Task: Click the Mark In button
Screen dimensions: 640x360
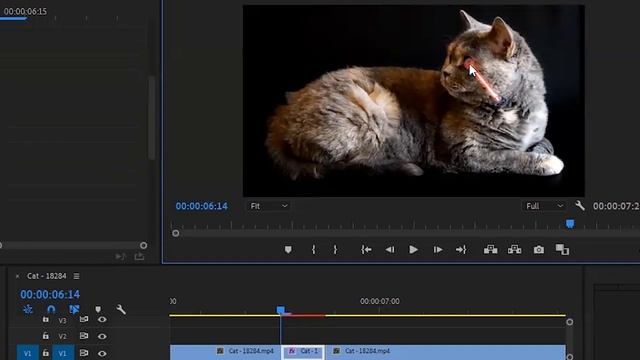Action: tap(313, 249)
